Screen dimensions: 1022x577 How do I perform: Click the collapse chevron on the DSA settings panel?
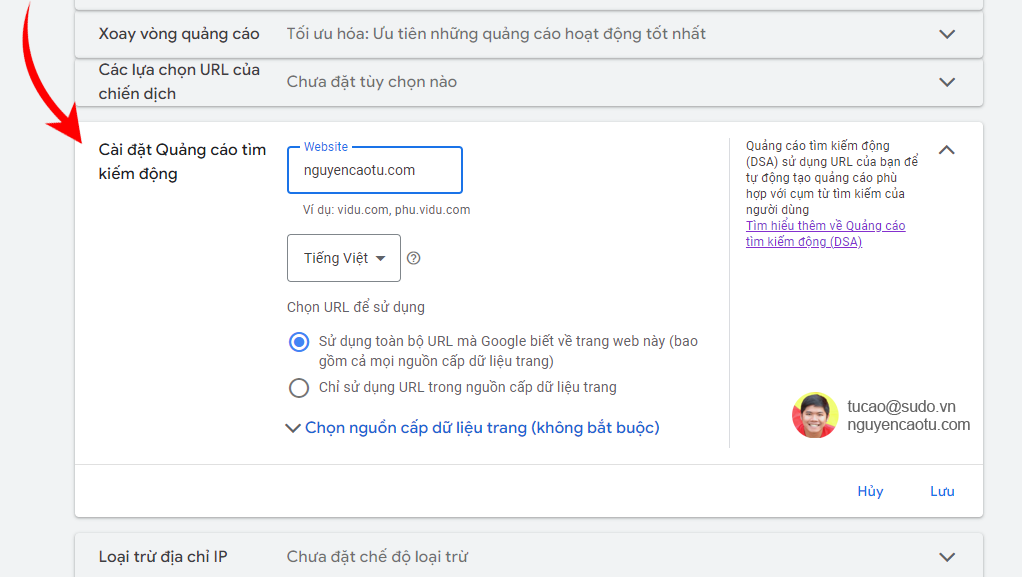(x=946, y=148)
